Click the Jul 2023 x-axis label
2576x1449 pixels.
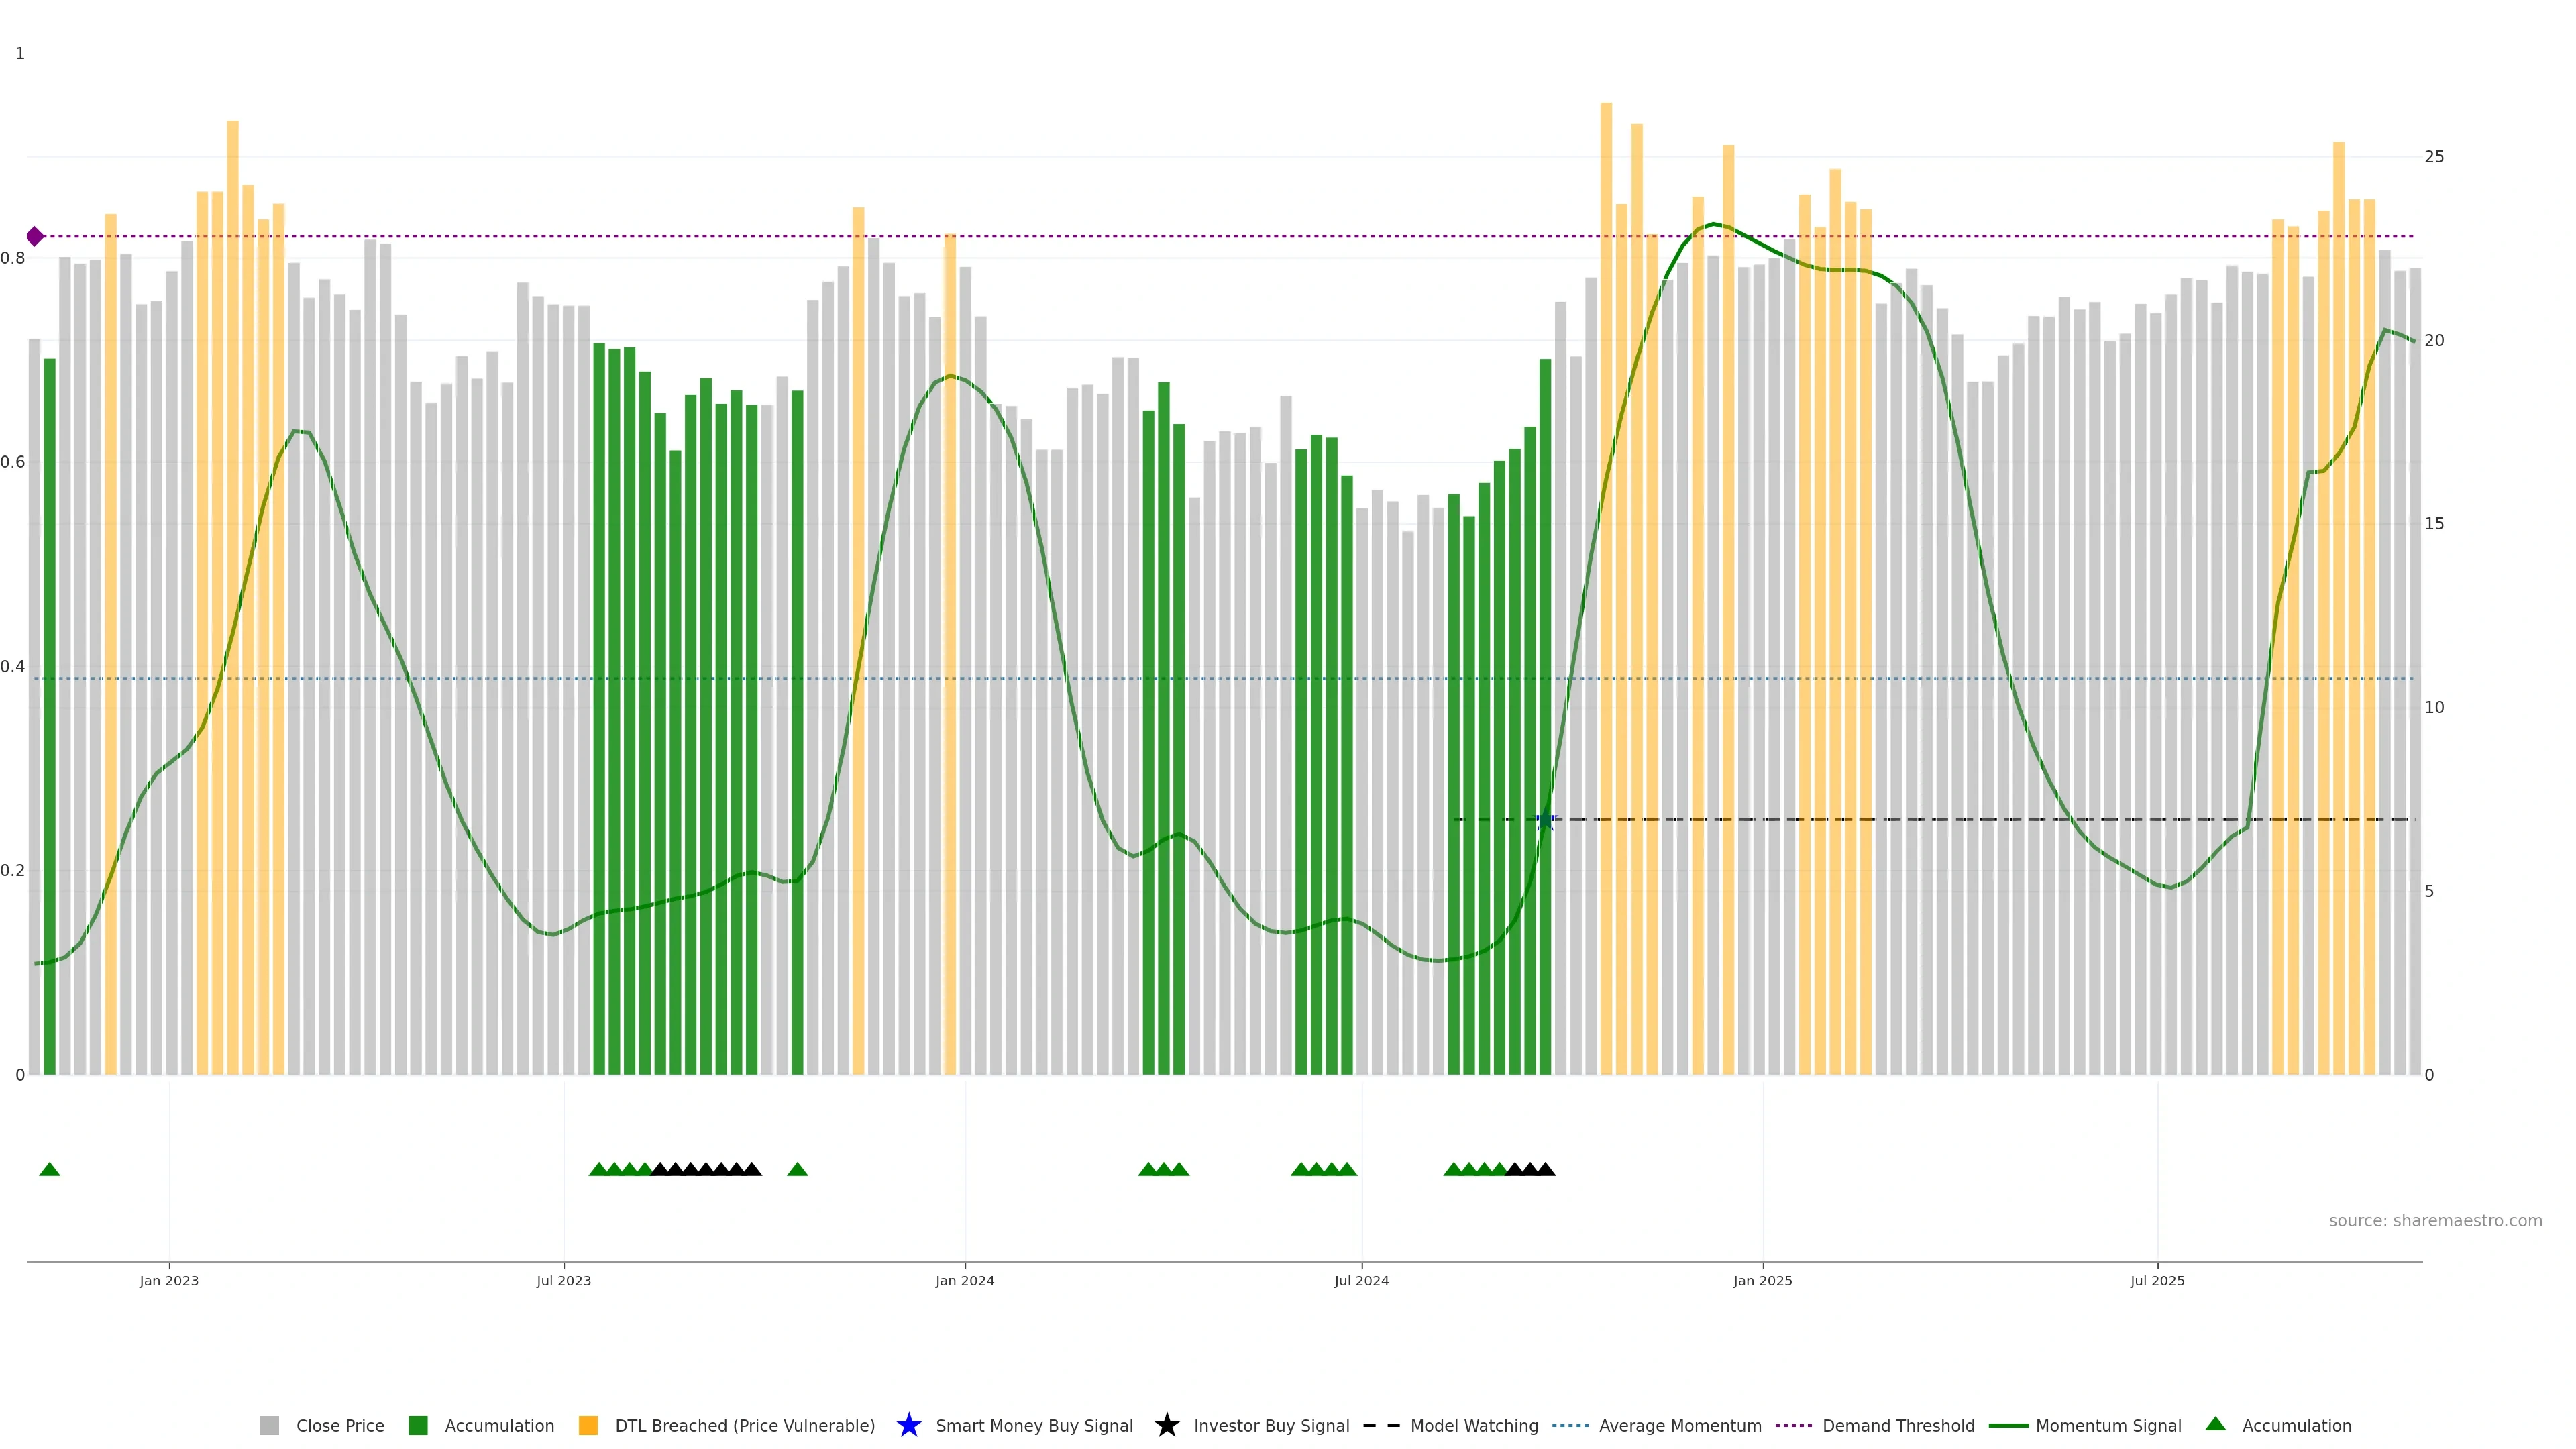(563, 1280)
